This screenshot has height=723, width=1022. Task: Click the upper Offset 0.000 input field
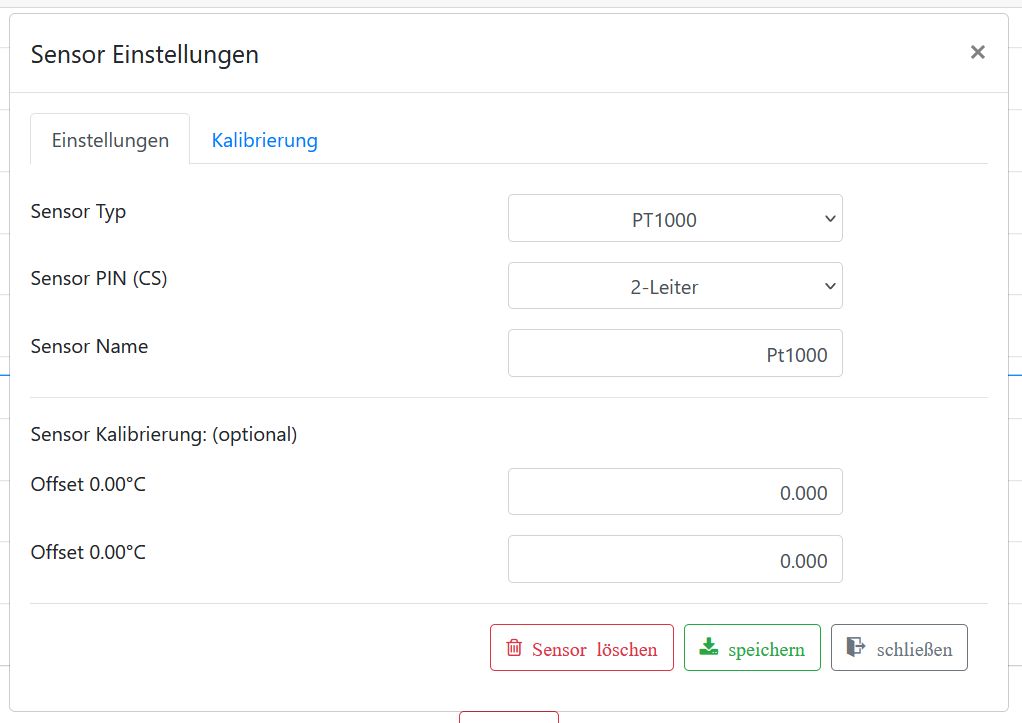(675, 492)
